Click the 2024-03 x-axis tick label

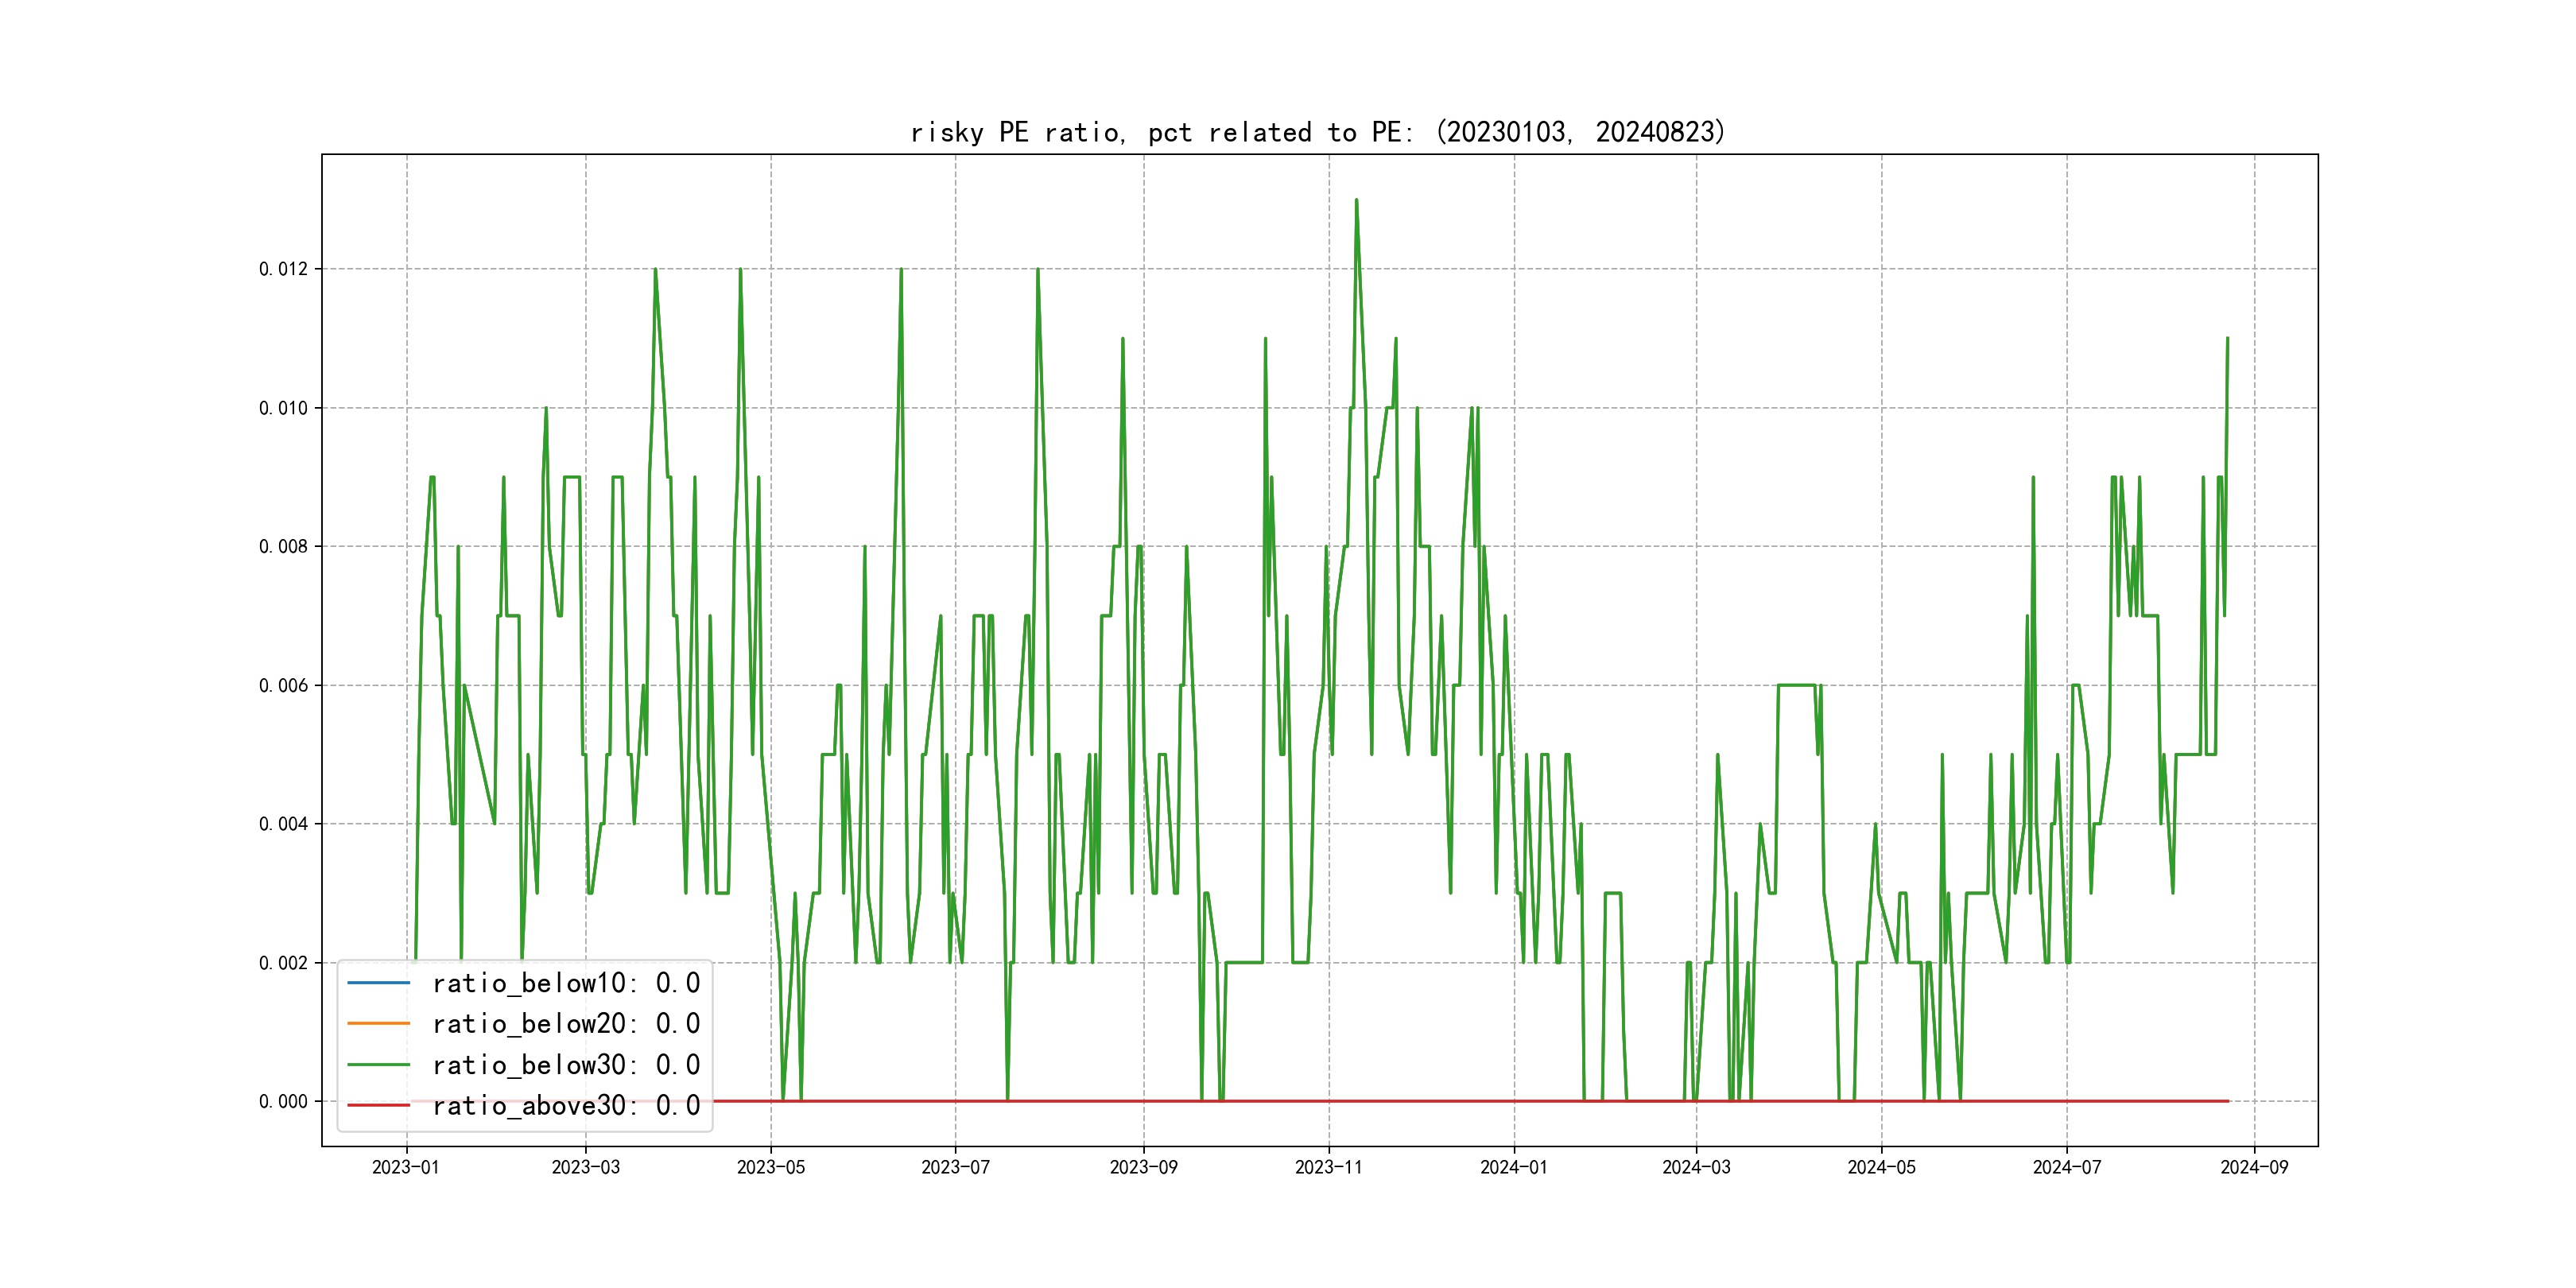coord(1696,1167)
